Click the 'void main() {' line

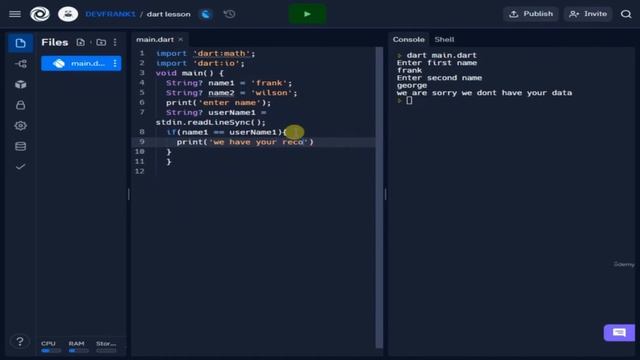(190, 73)
